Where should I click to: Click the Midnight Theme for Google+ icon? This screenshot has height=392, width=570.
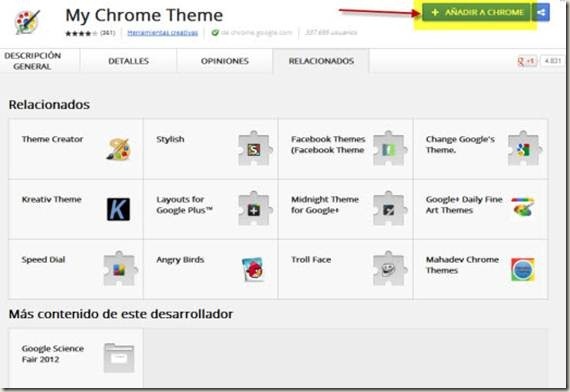pyautogui.click(x=389, y=209)
